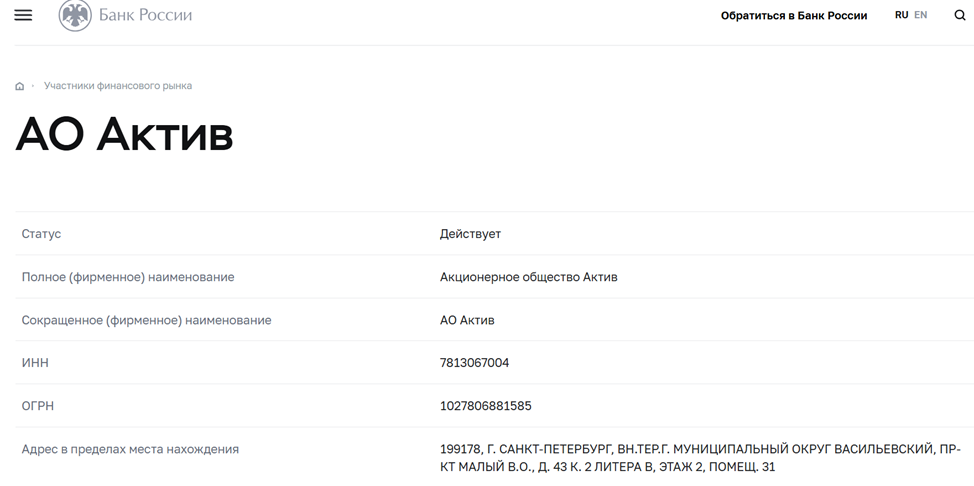Image resolution: width=974 pixels, height=486 pixels.
Task: Click Сокращенное (фирменное) наименование label
Action: 147,321
